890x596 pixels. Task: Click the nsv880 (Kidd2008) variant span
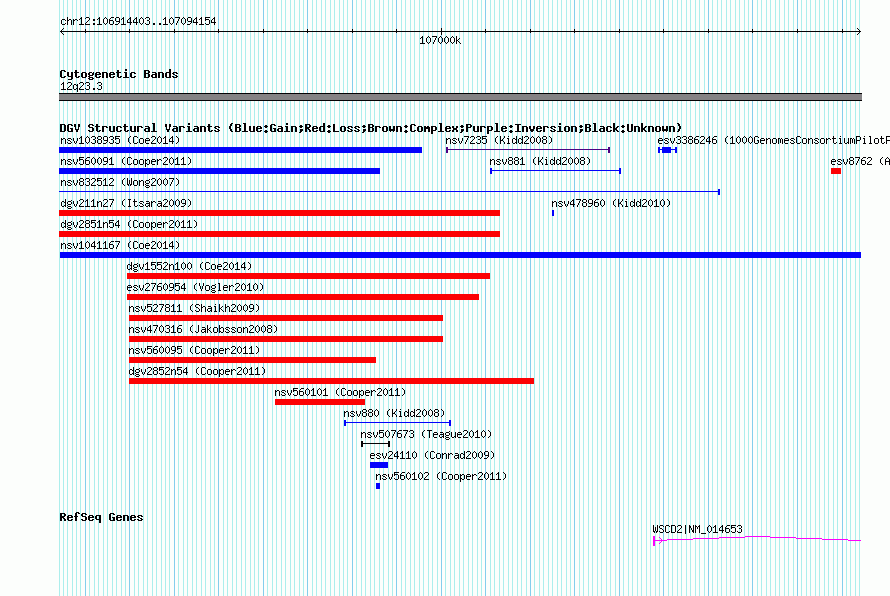tap(397, 423)
